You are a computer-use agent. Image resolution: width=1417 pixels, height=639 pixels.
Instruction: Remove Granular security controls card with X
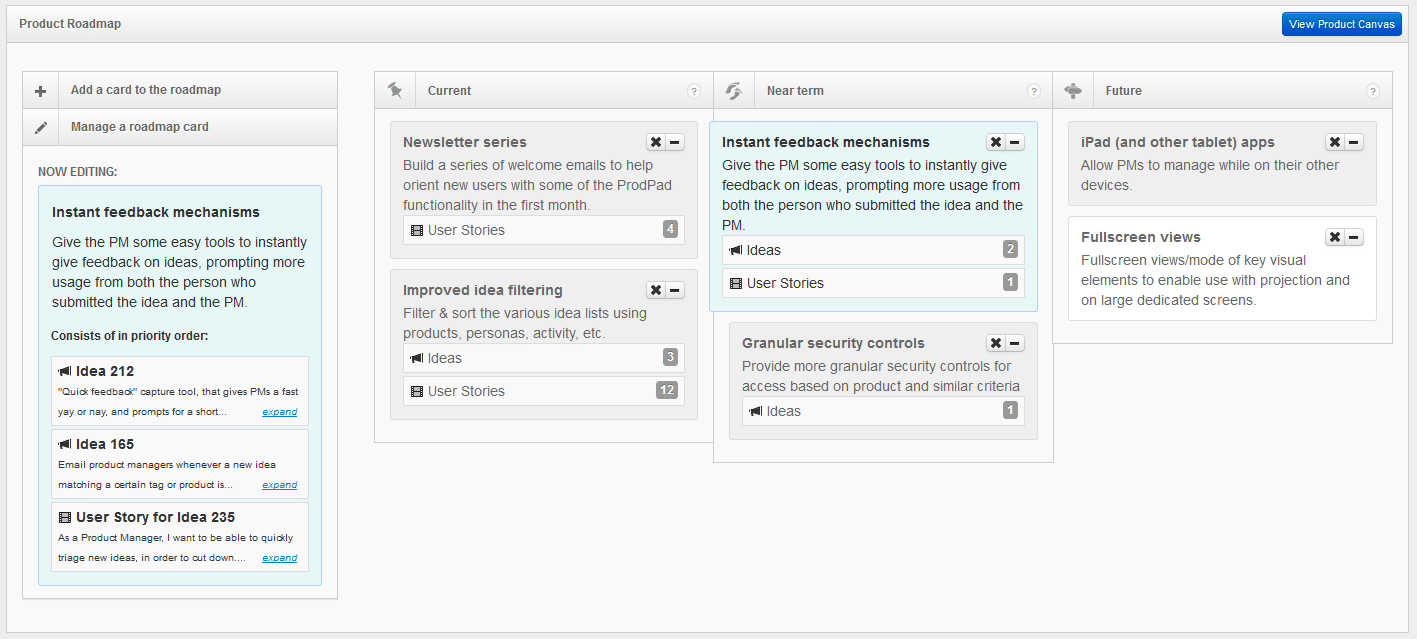996,343
